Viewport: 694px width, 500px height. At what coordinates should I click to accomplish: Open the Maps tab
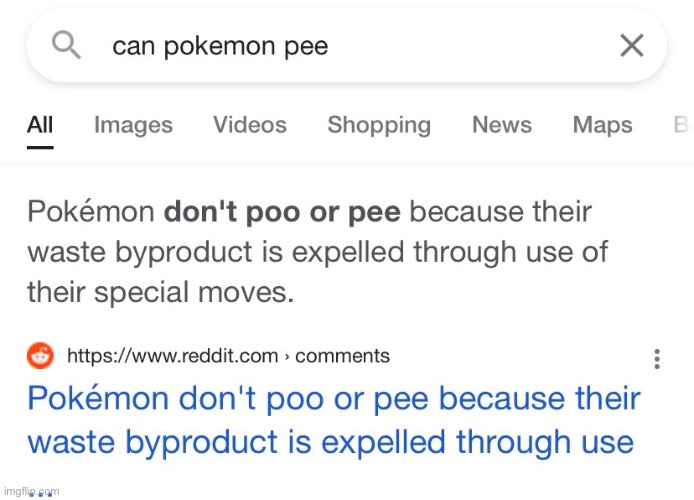602,125
